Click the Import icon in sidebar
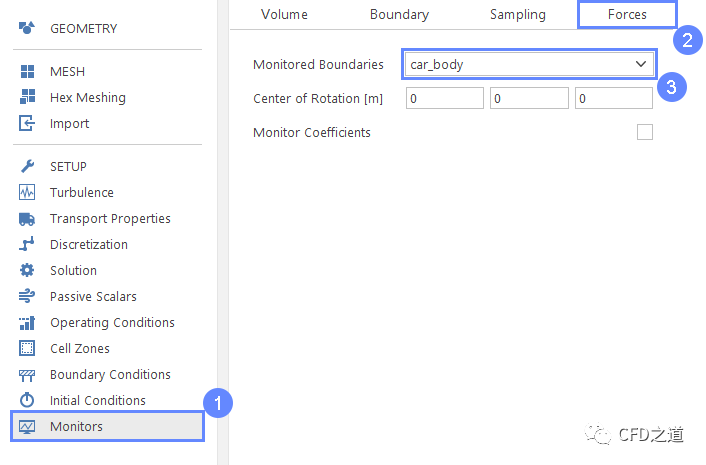Viewport: 706px width, 465px height. coord(27,124)
